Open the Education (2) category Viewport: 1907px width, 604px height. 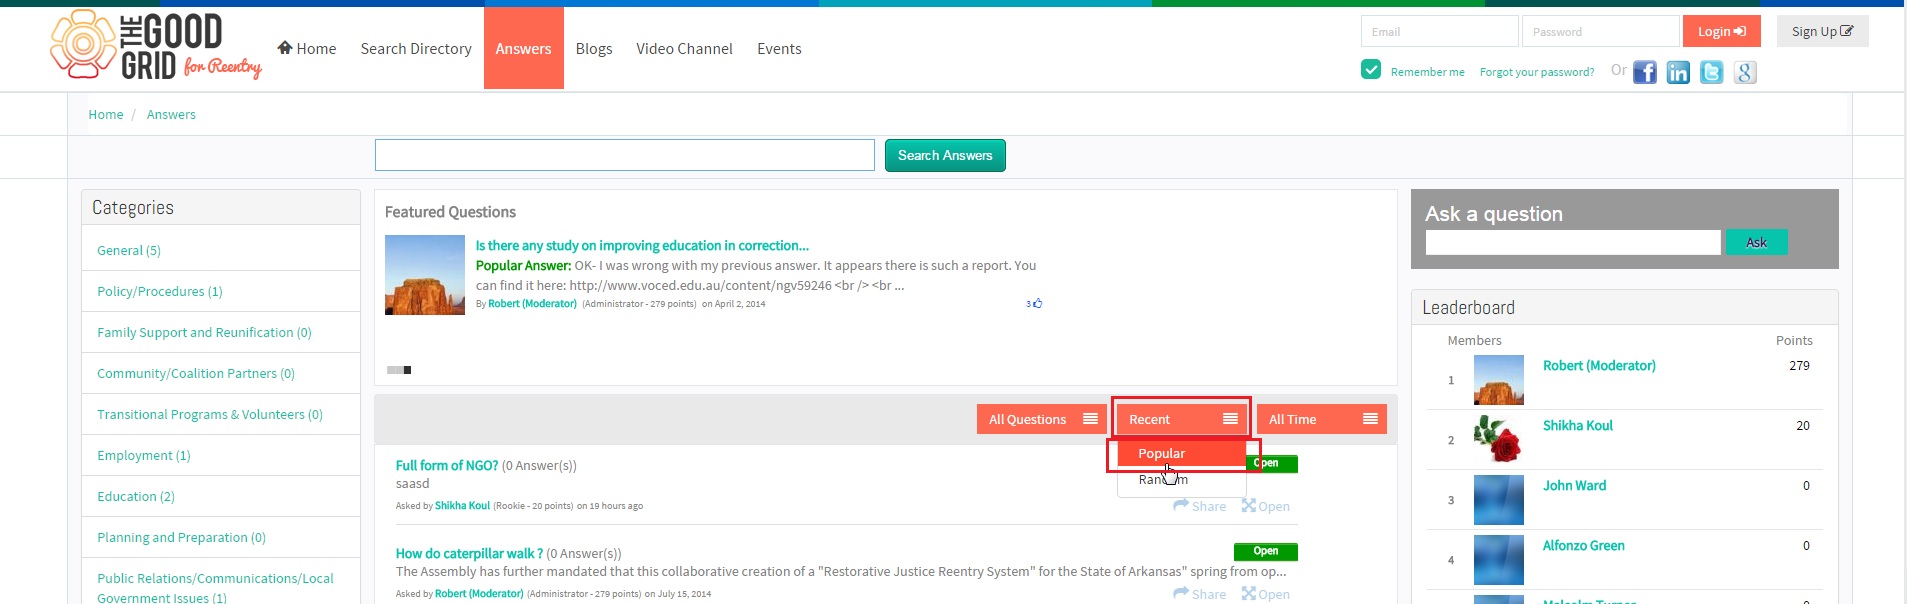[136, 496]
